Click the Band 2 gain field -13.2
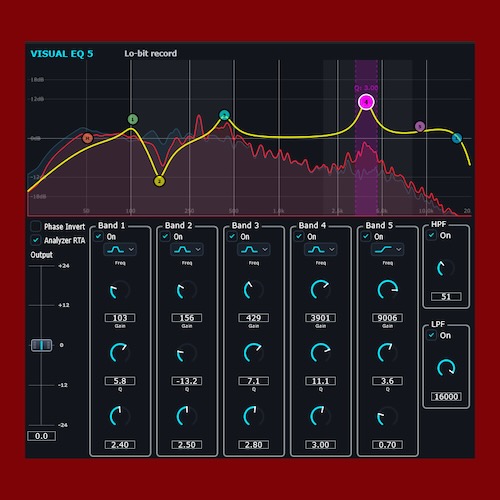 pos(187,381)
